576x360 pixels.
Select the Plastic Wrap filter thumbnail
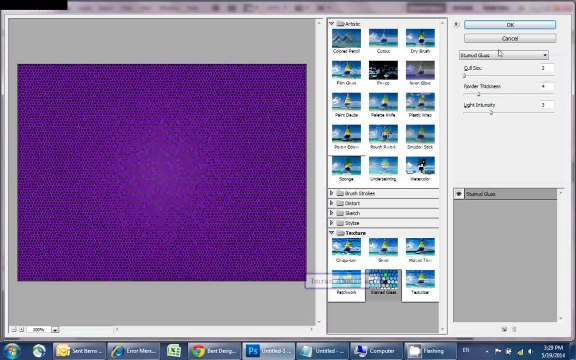tap(420, 102)
